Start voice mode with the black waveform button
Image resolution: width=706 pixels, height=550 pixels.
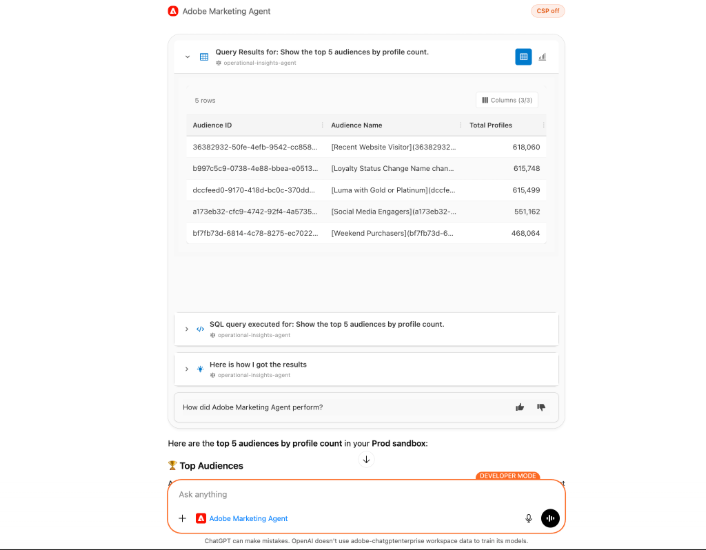[x=550, y=518]
